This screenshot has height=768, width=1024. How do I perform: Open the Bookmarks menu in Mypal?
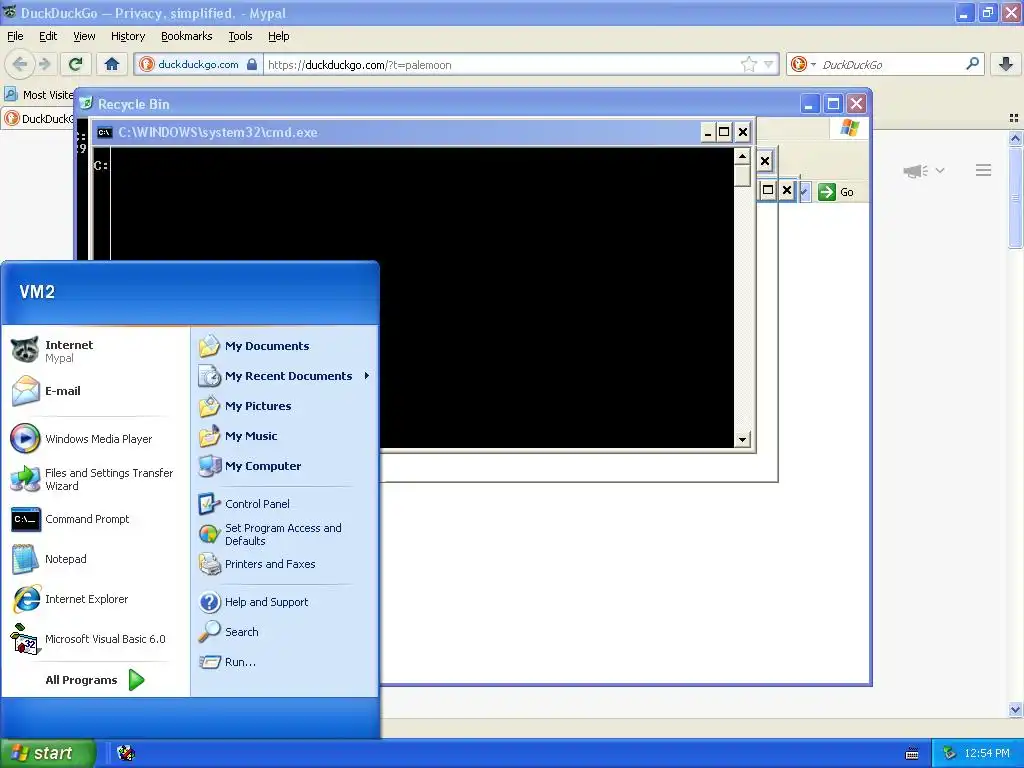click(186, 36)
